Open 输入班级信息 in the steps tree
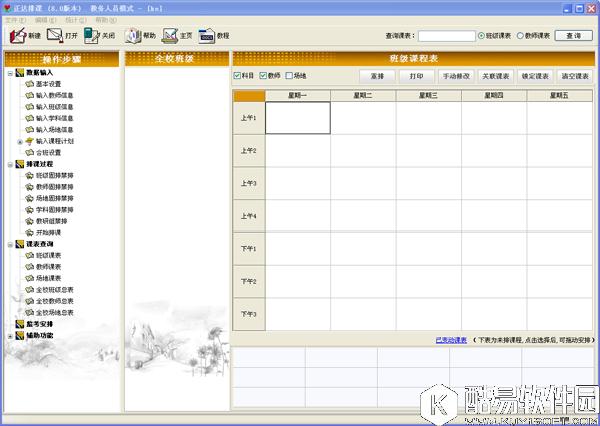The height and width of the screenshot is (426, 600). pos(54,107)
